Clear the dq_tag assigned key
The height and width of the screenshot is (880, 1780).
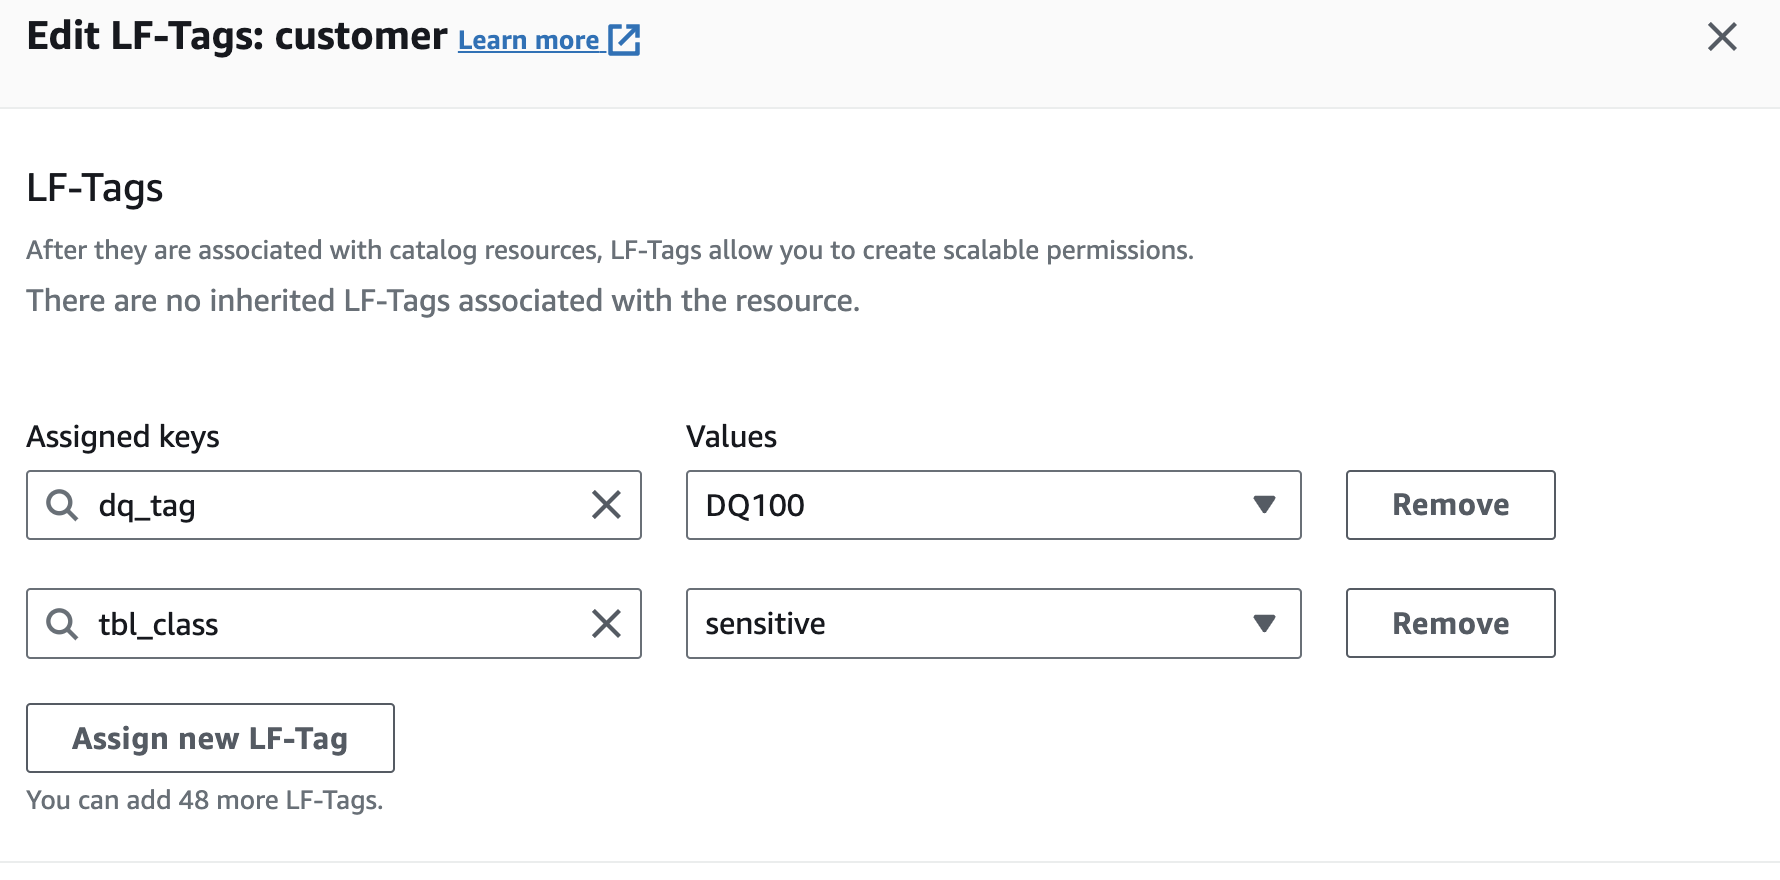[606, 505]
